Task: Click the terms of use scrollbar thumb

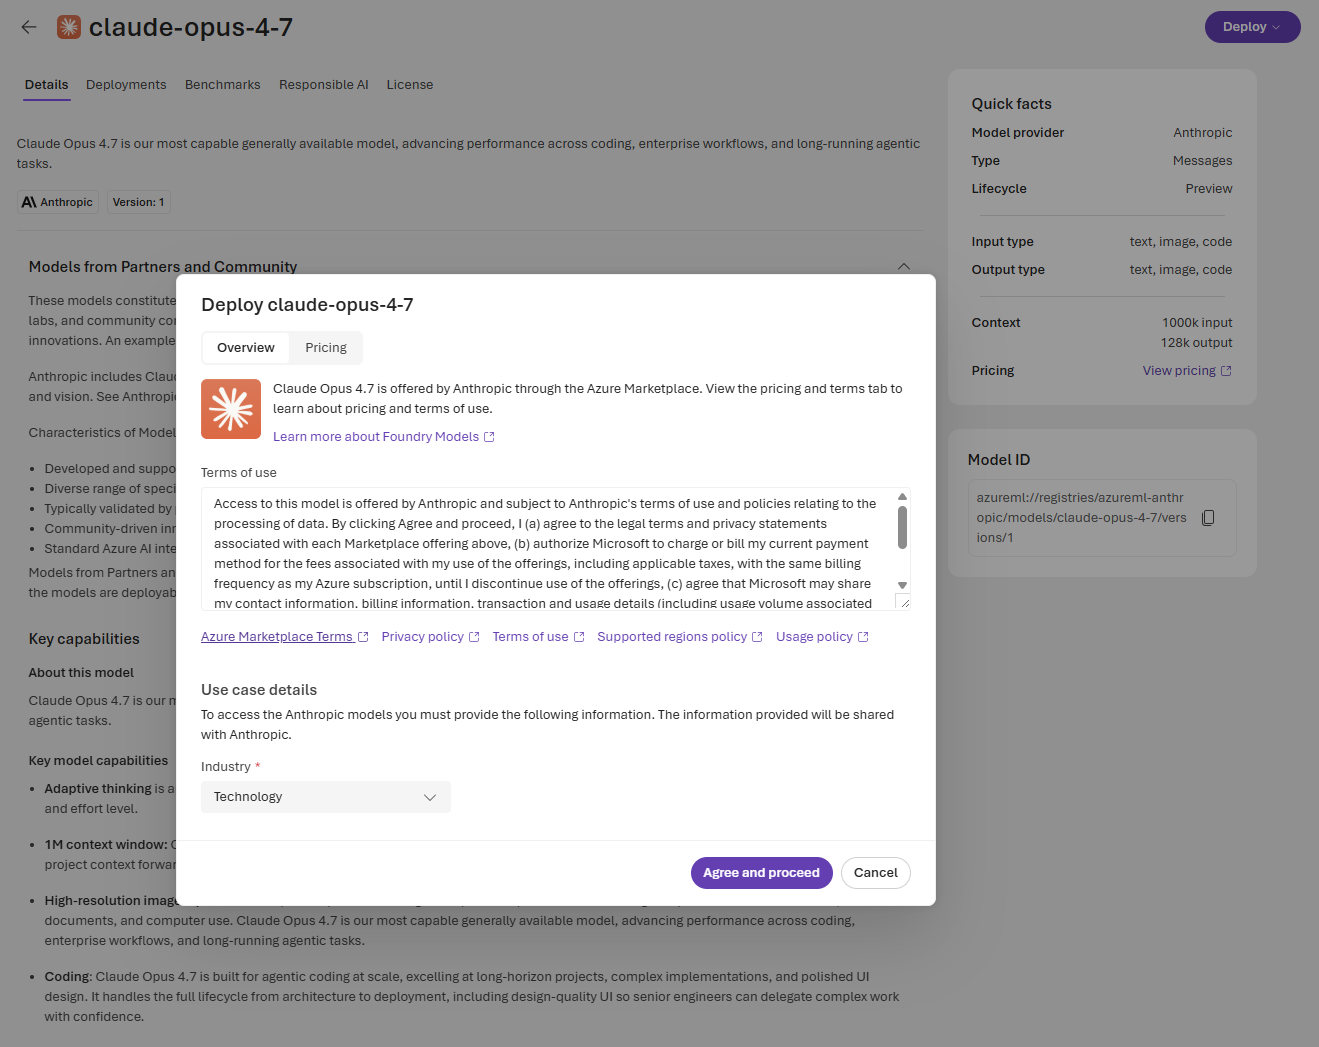Action: tap(902, 528)
